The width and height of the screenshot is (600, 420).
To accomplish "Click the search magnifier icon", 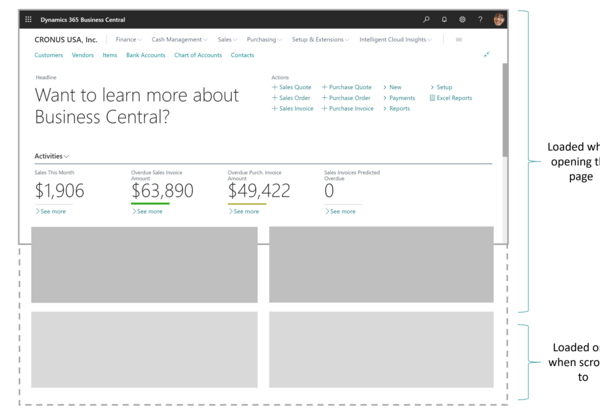I will point(426,19).
